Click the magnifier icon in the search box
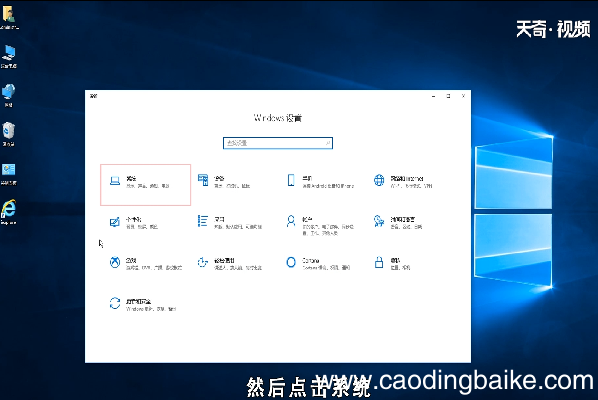Viewport: 598px width, 400px height. 327,143
